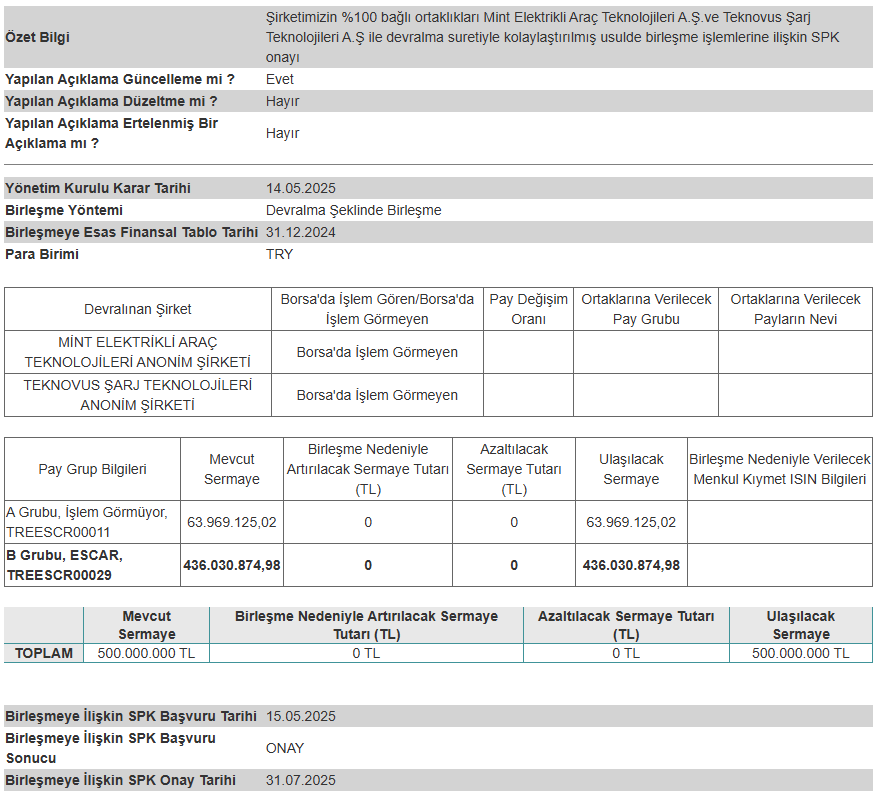Click Mevcut Sermaye 63.969.125,02 value
This screenshot has height=796, width=877.
point(232,522)
